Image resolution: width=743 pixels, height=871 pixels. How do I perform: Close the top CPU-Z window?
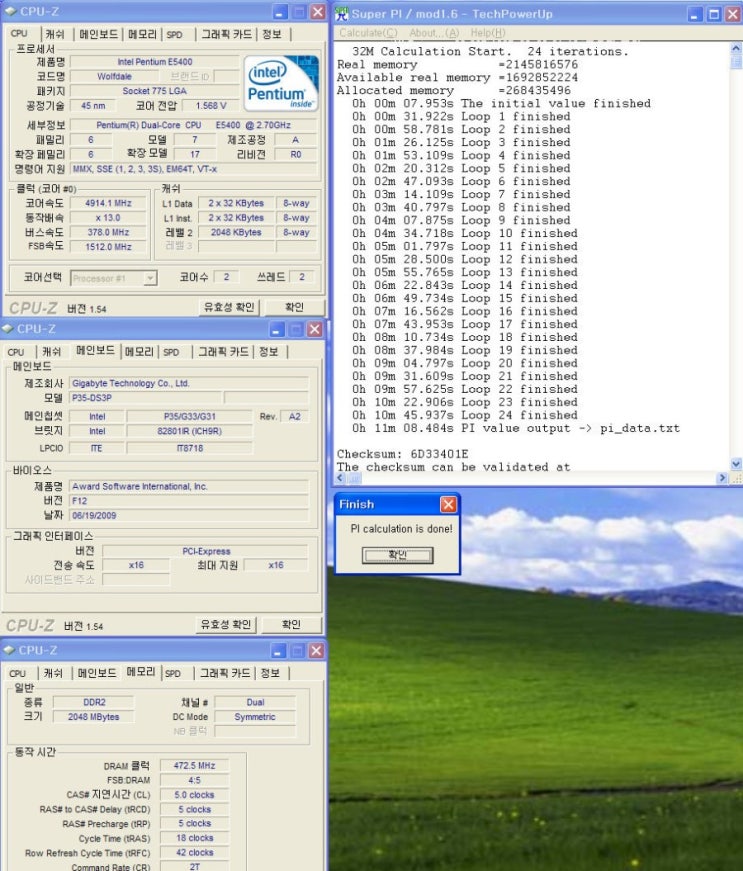[318, 12]
